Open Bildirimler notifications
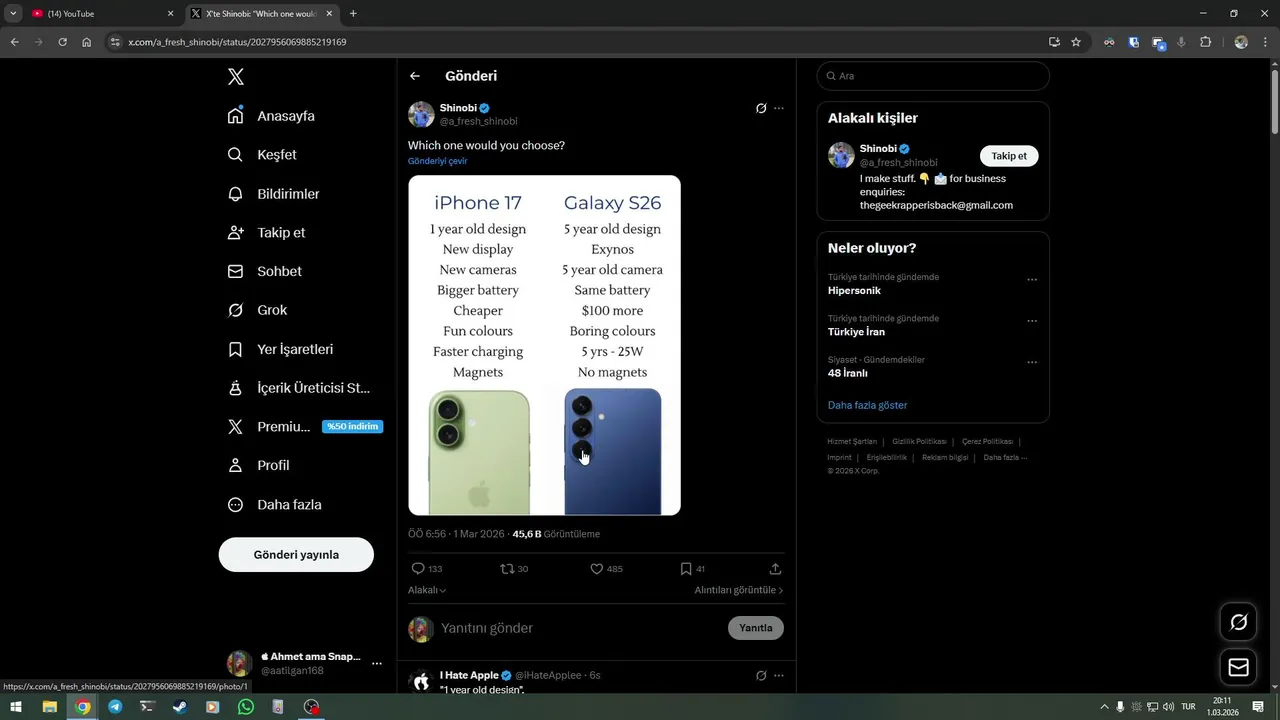The width and height of the screenshot is (1280, 720). click(273, 194)
